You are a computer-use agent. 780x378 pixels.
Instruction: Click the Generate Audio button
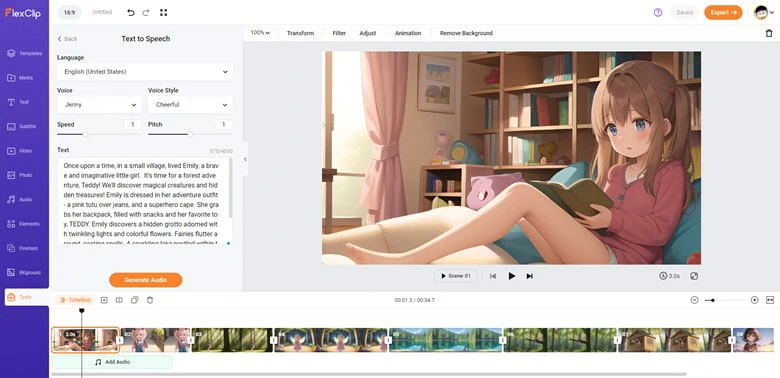tap(146, 280)
